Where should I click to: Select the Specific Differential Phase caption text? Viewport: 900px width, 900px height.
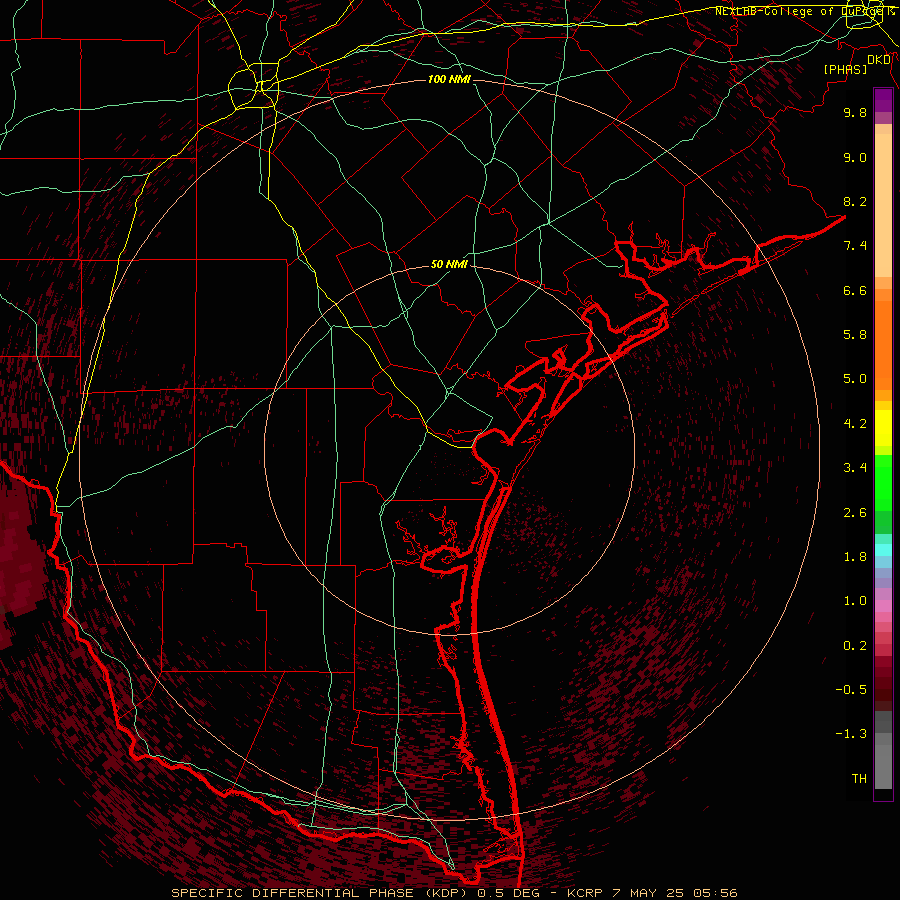[x=455, y=893]
